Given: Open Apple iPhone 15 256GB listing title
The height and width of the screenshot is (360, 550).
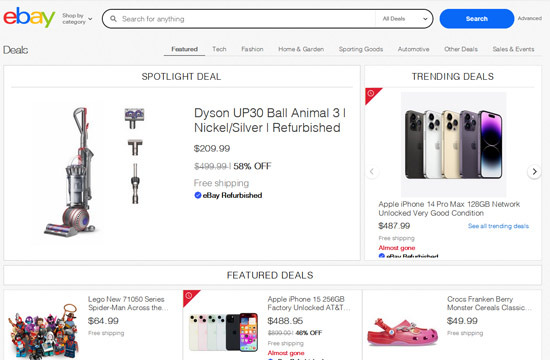Looking at the screenshot, I should tap(309, 304).
